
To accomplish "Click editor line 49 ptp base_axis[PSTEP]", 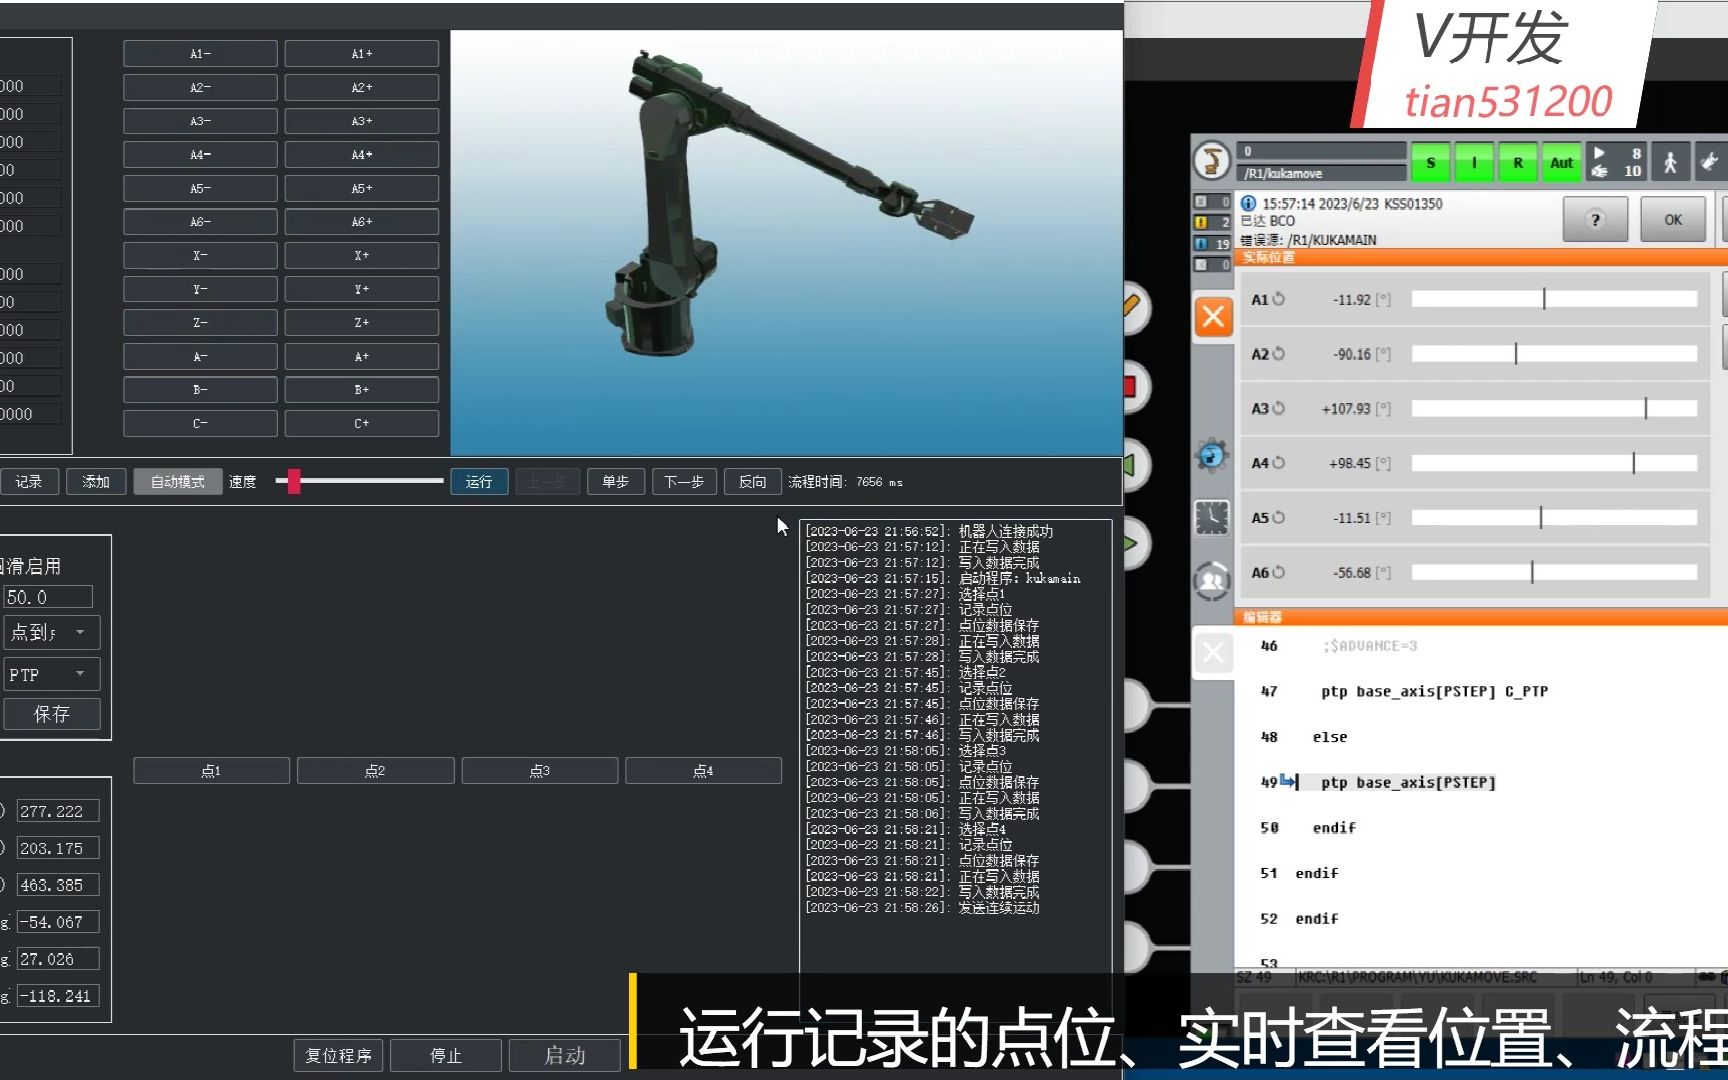I will 1408,782.
